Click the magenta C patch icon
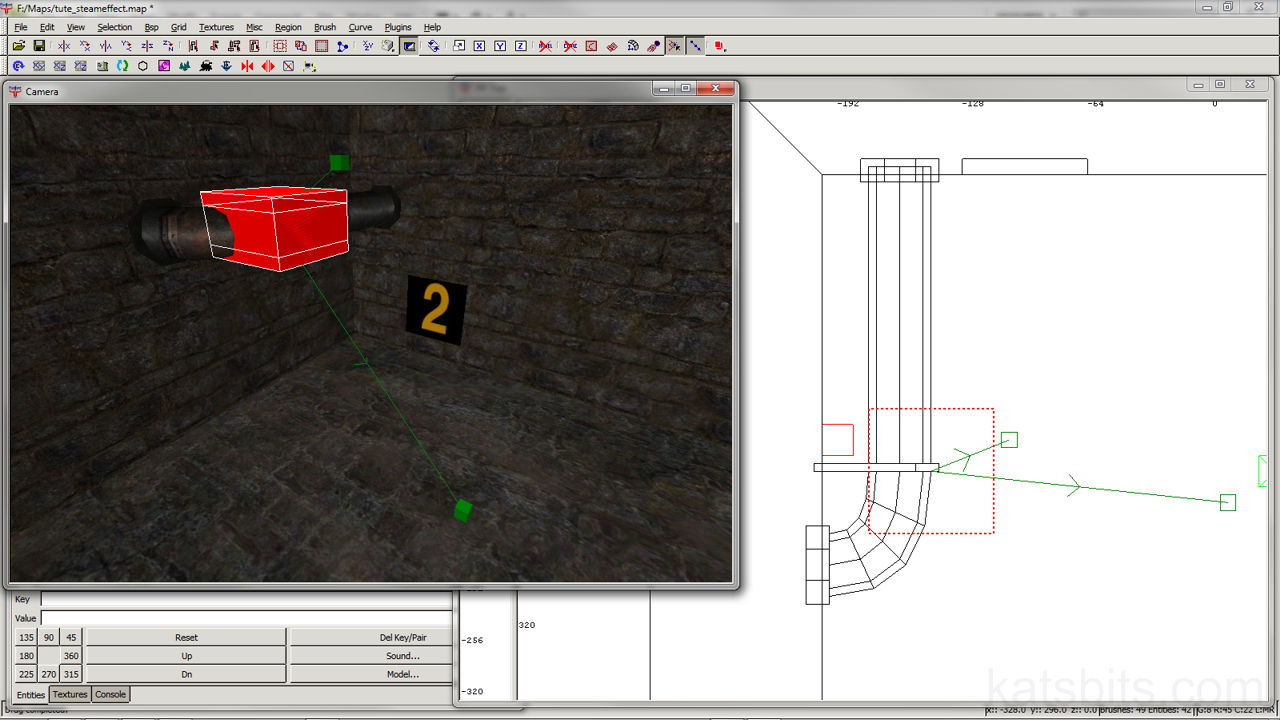This screenshot has height=720, width=1280. (164, 66)
